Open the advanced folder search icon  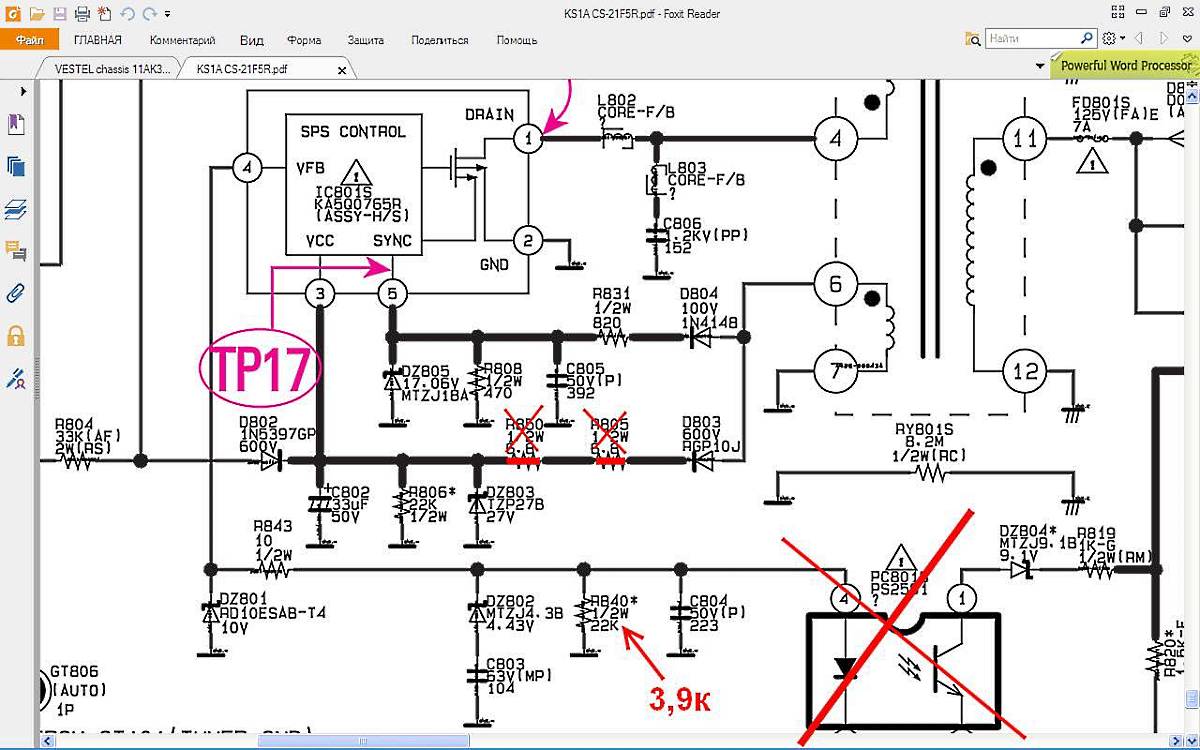972,39
